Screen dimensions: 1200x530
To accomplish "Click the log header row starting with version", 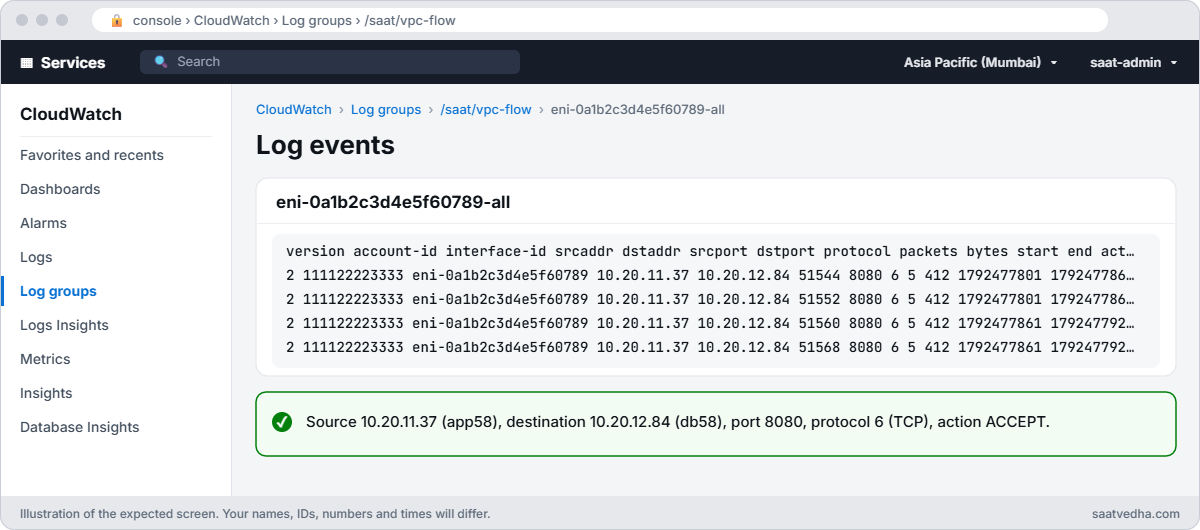I will click(710, 251).
